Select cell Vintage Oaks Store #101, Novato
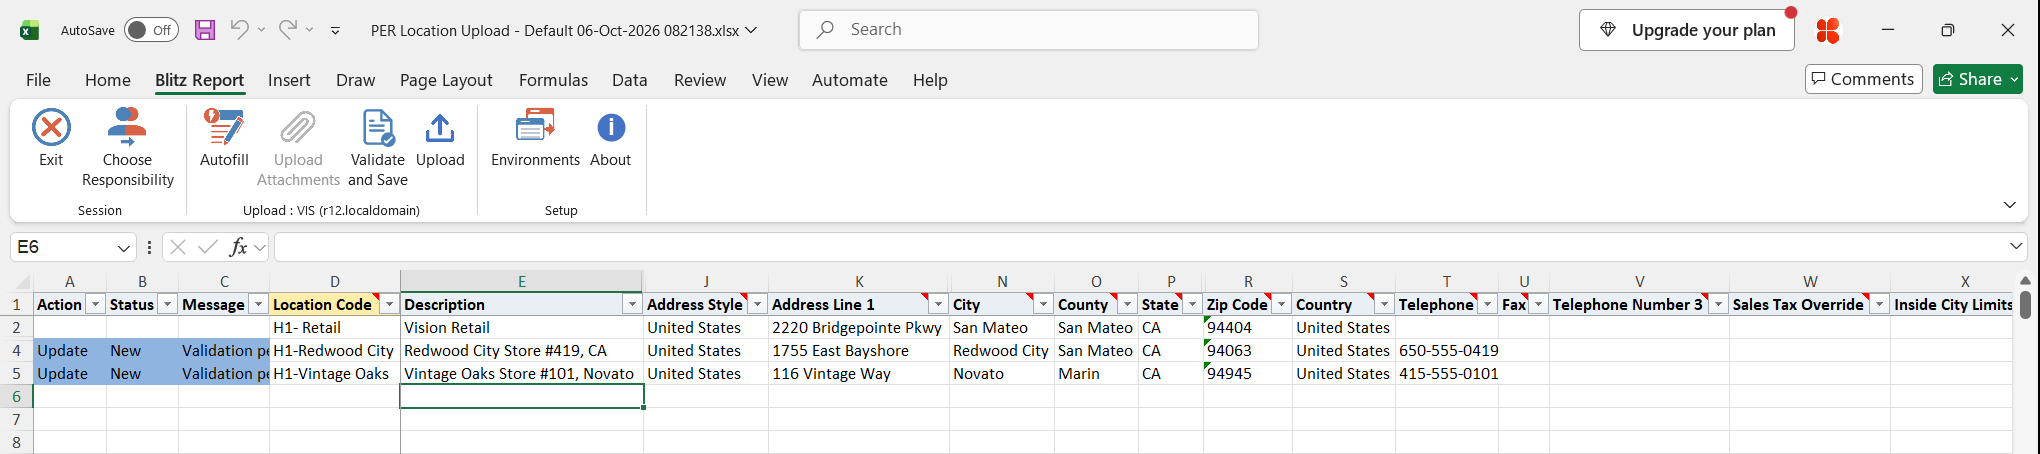Screen dimensions: 2040x454 tap(521, 373)
